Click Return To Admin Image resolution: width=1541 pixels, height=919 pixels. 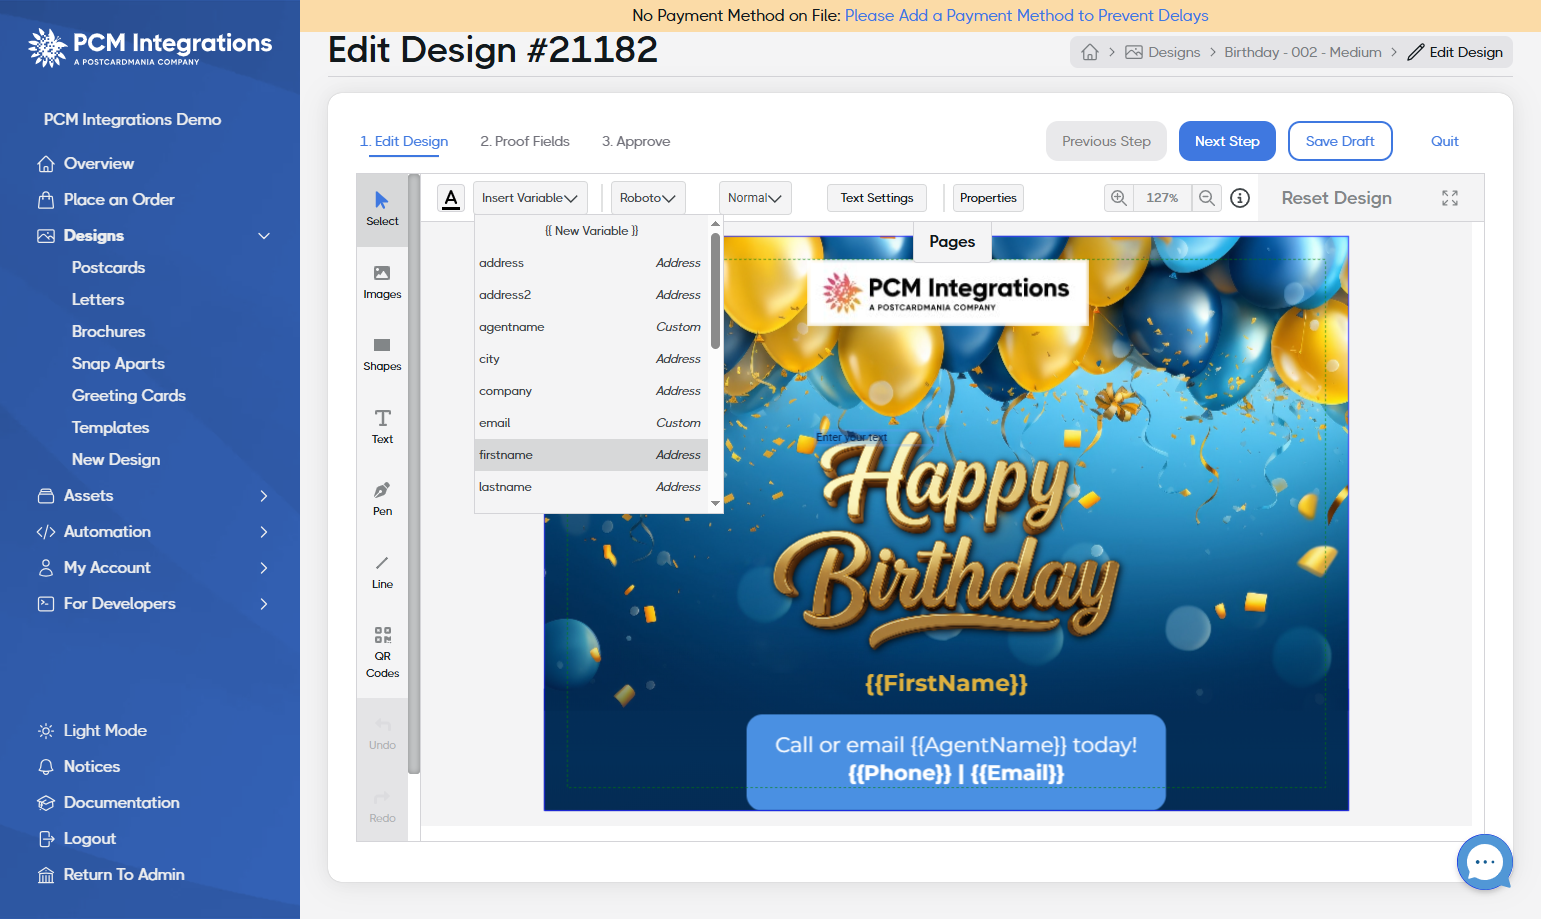pos(123,874)
